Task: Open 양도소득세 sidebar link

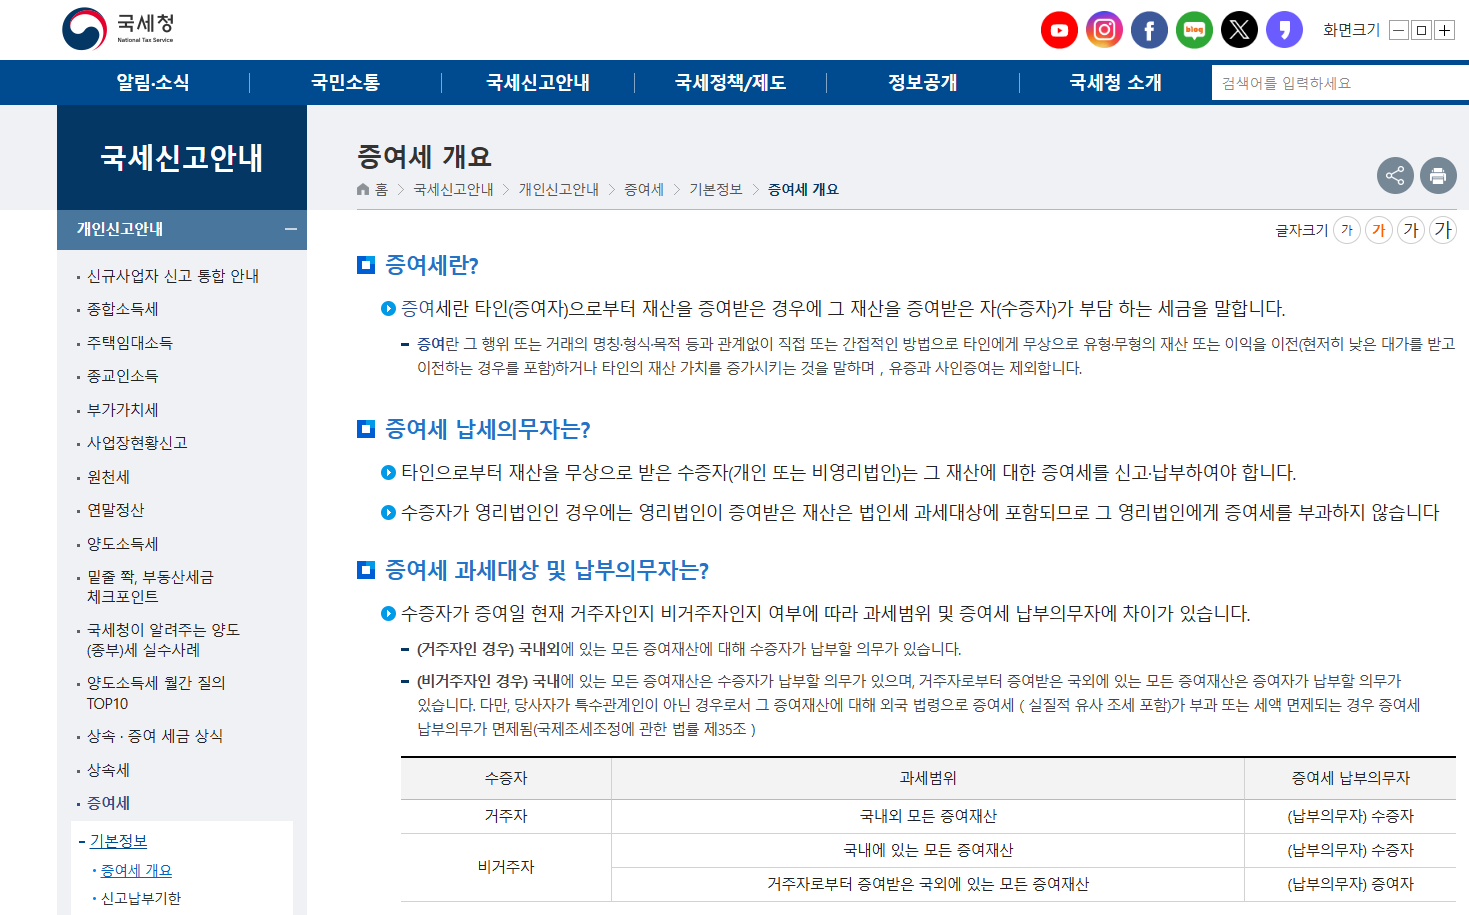Action: click(x=123, y=544)
